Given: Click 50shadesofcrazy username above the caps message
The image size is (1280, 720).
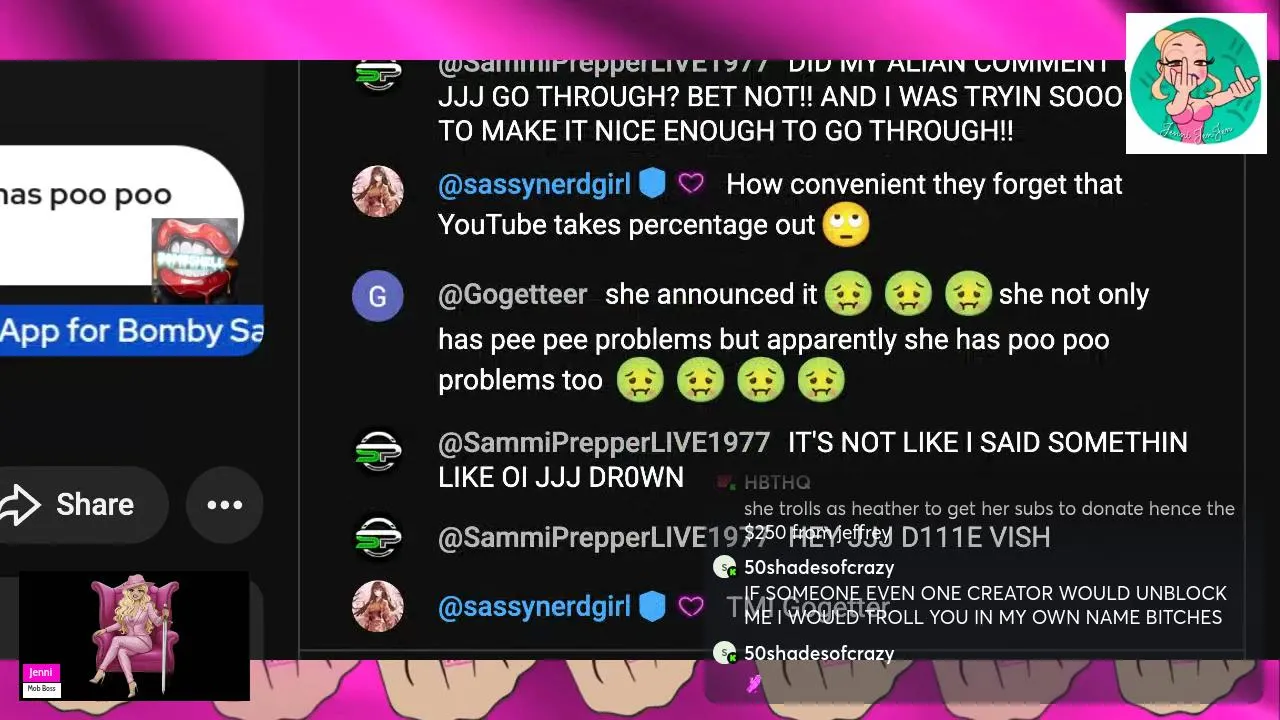Looking at the screenshot, I should point(819,567).
